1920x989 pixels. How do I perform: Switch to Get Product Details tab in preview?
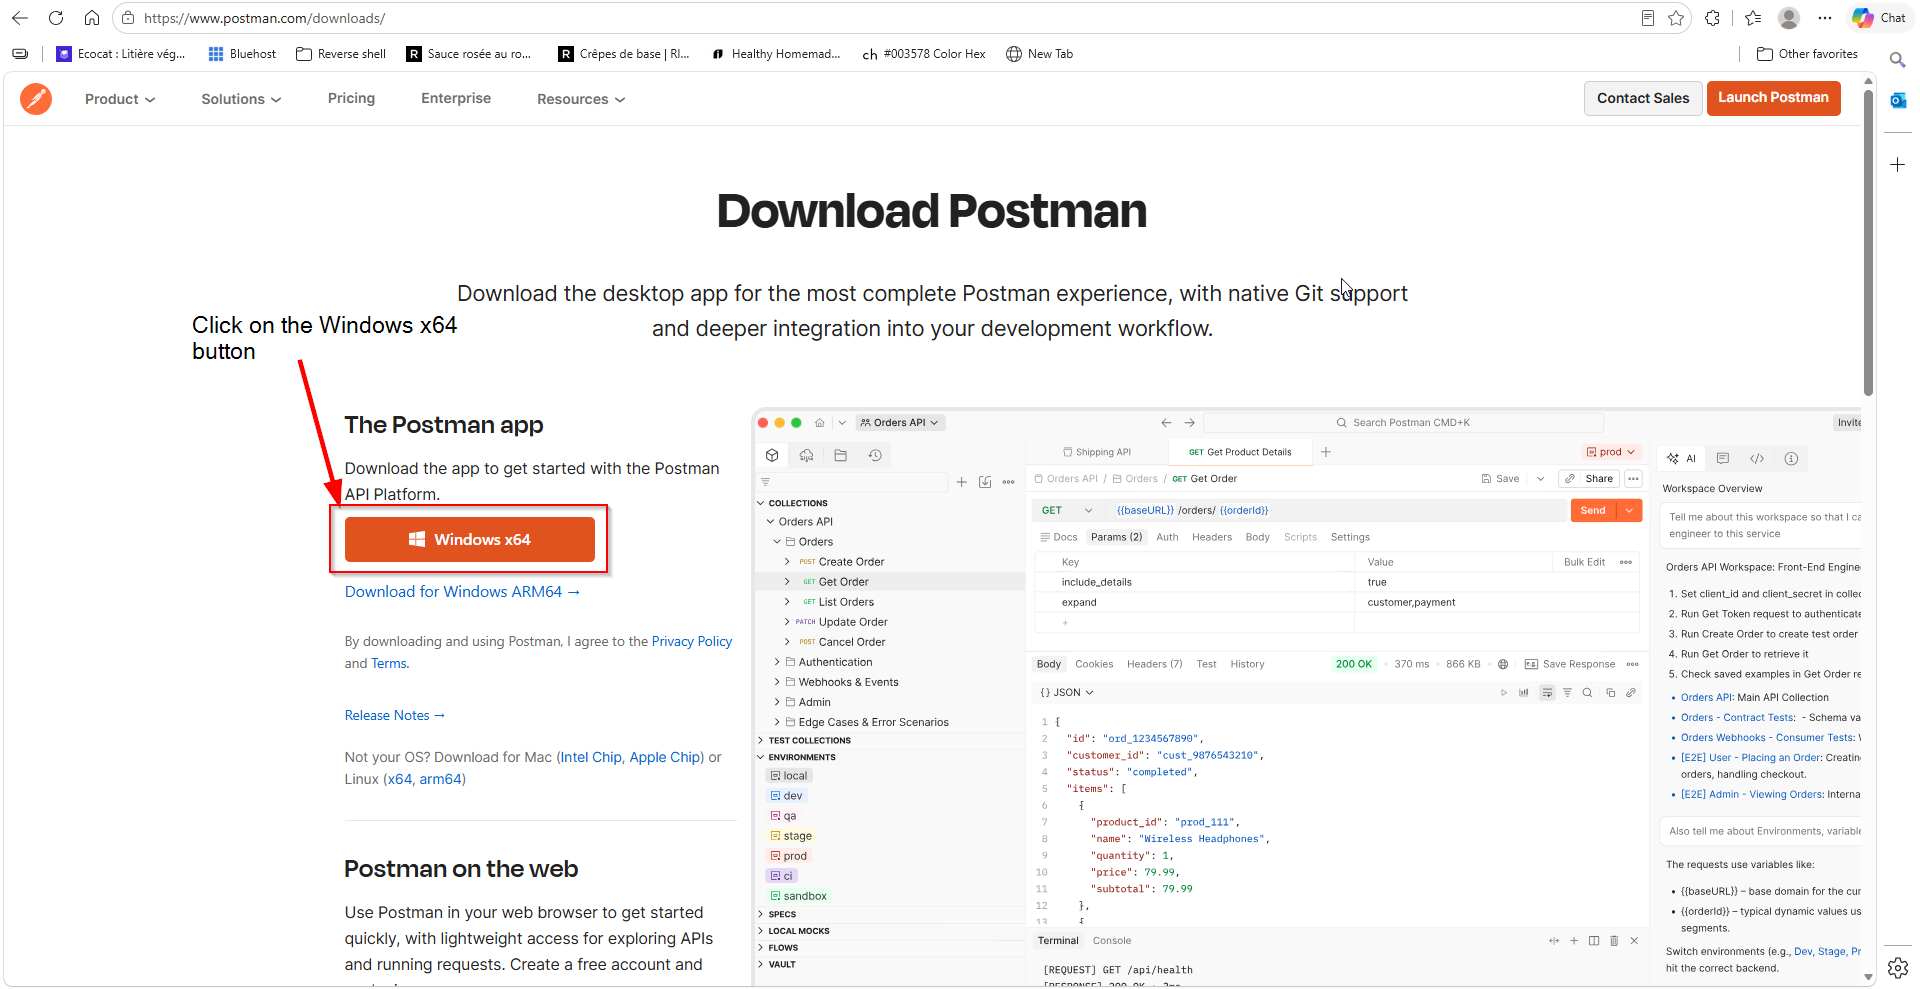(x=1239, y=452)
